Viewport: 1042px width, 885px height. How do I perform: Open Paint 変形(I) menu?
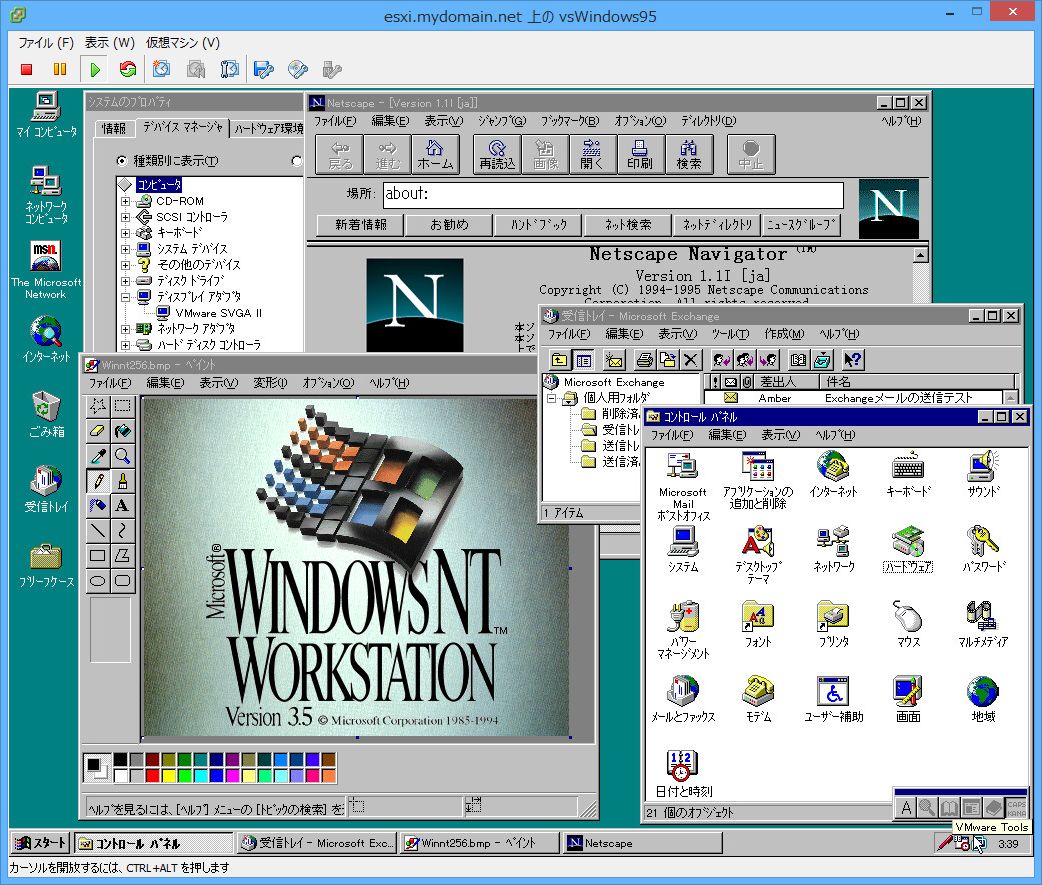point(270,383)
